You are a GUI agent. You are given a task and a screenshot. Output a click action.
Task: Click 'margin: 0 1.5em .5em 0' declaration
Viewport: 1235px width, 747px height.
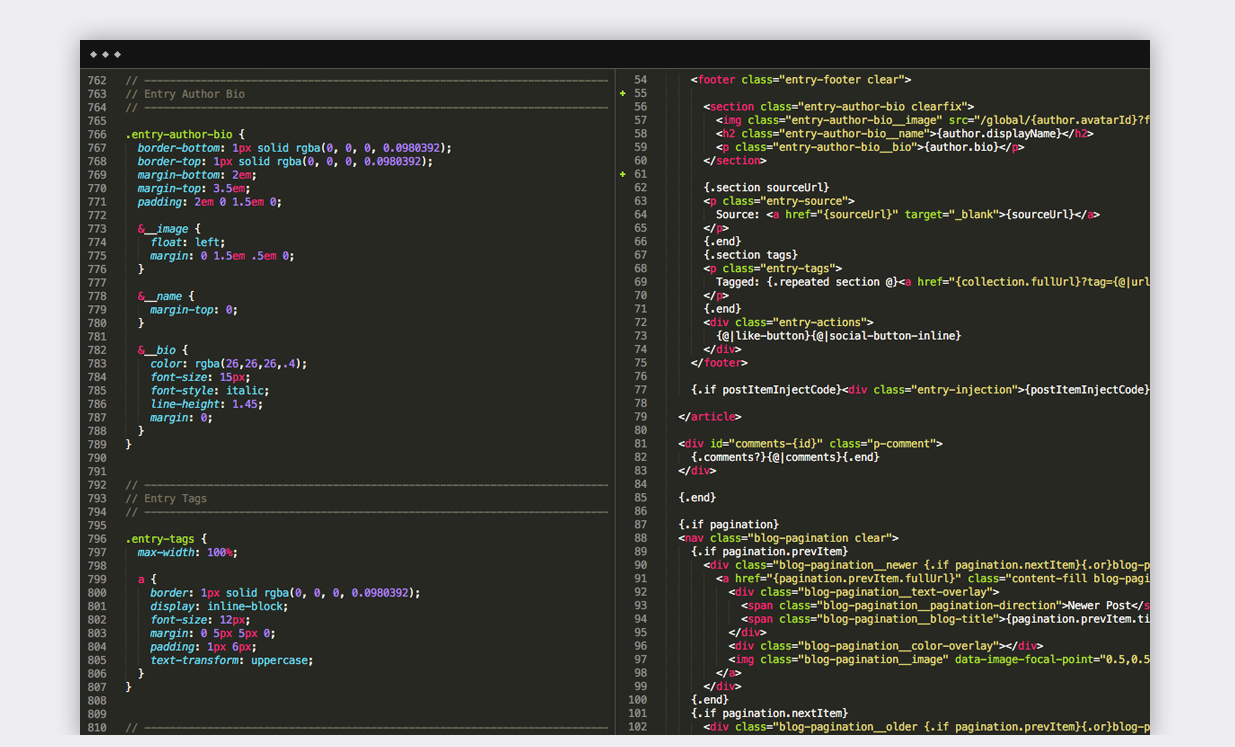pos(223,256)
